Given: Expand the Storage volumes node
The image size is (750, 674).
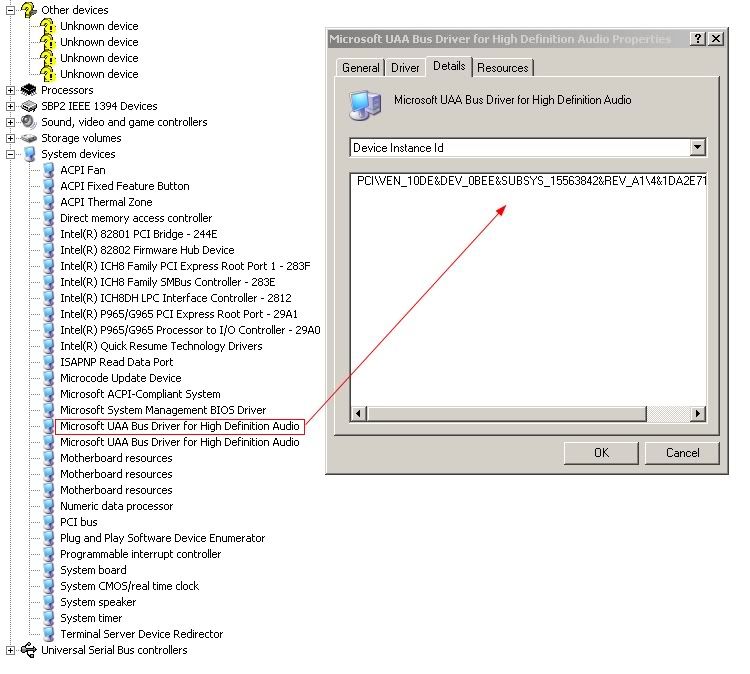Looking at the screenshot, I should point(10,138).
